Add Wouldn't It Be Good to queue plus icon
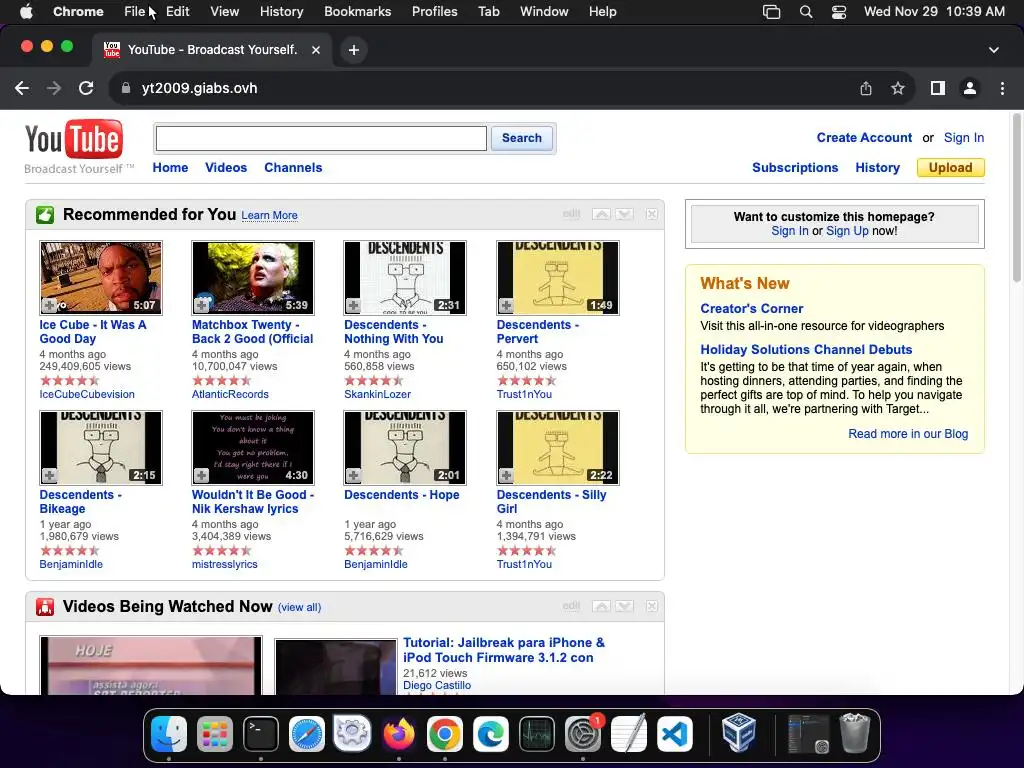1024x768 pixels. coord(202,475)
